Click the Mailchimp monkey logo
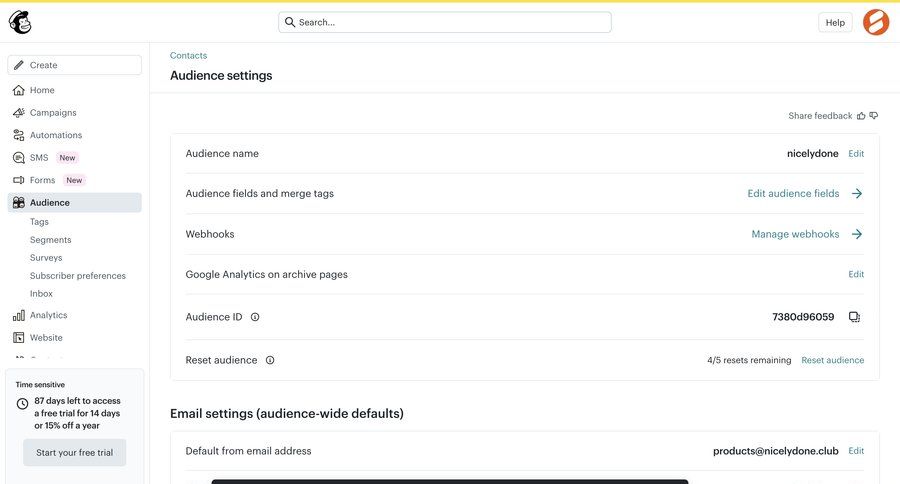The height and width of the screenshot is (484, 900). (x=20, y=22)
